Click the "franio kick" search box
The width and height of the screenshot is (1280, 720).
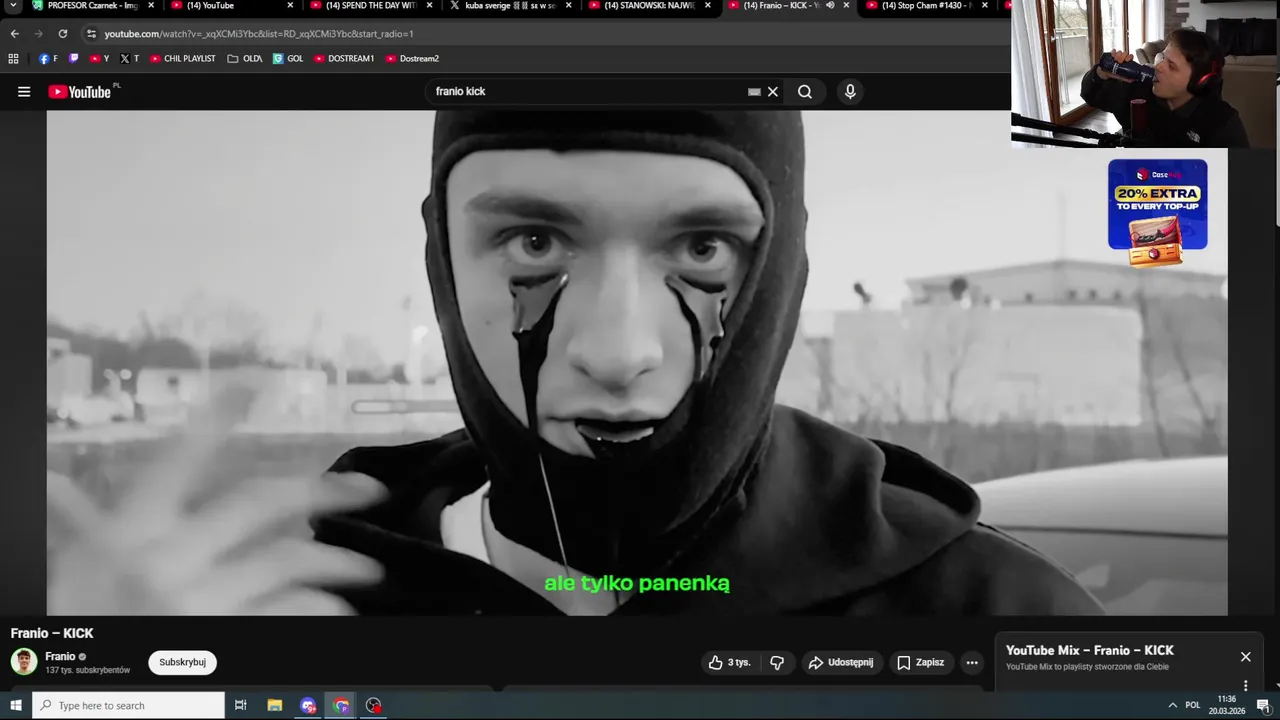coord(590,92)
